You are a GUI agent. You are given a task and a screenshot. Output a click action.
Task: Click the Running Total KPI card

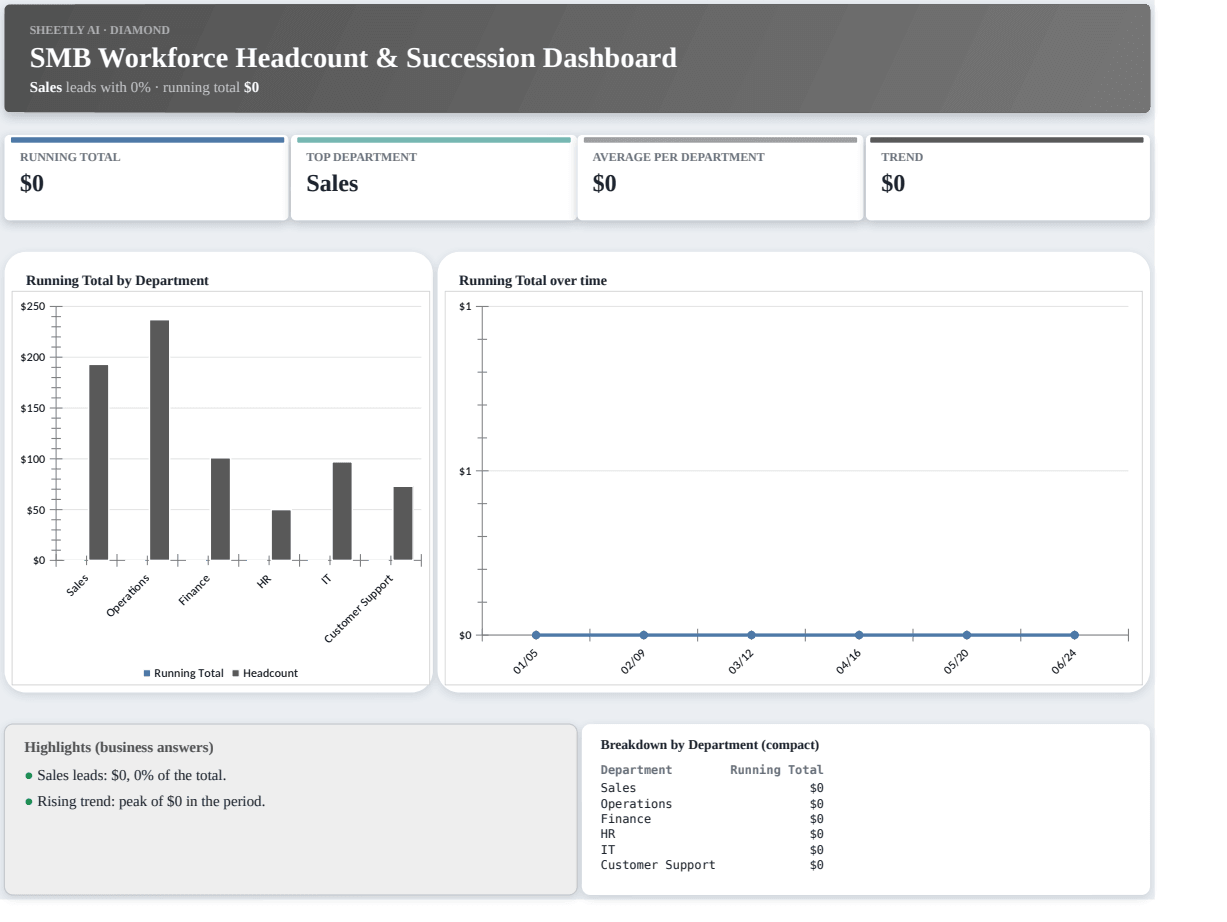[147, 178]
